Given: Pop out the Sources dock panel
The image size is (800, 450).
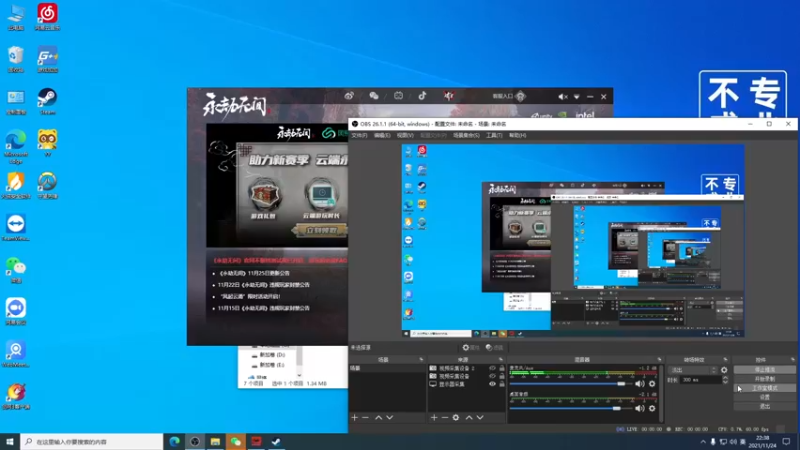Looking at the screenshot, I should pyautogui.click(x=501, y=360).
